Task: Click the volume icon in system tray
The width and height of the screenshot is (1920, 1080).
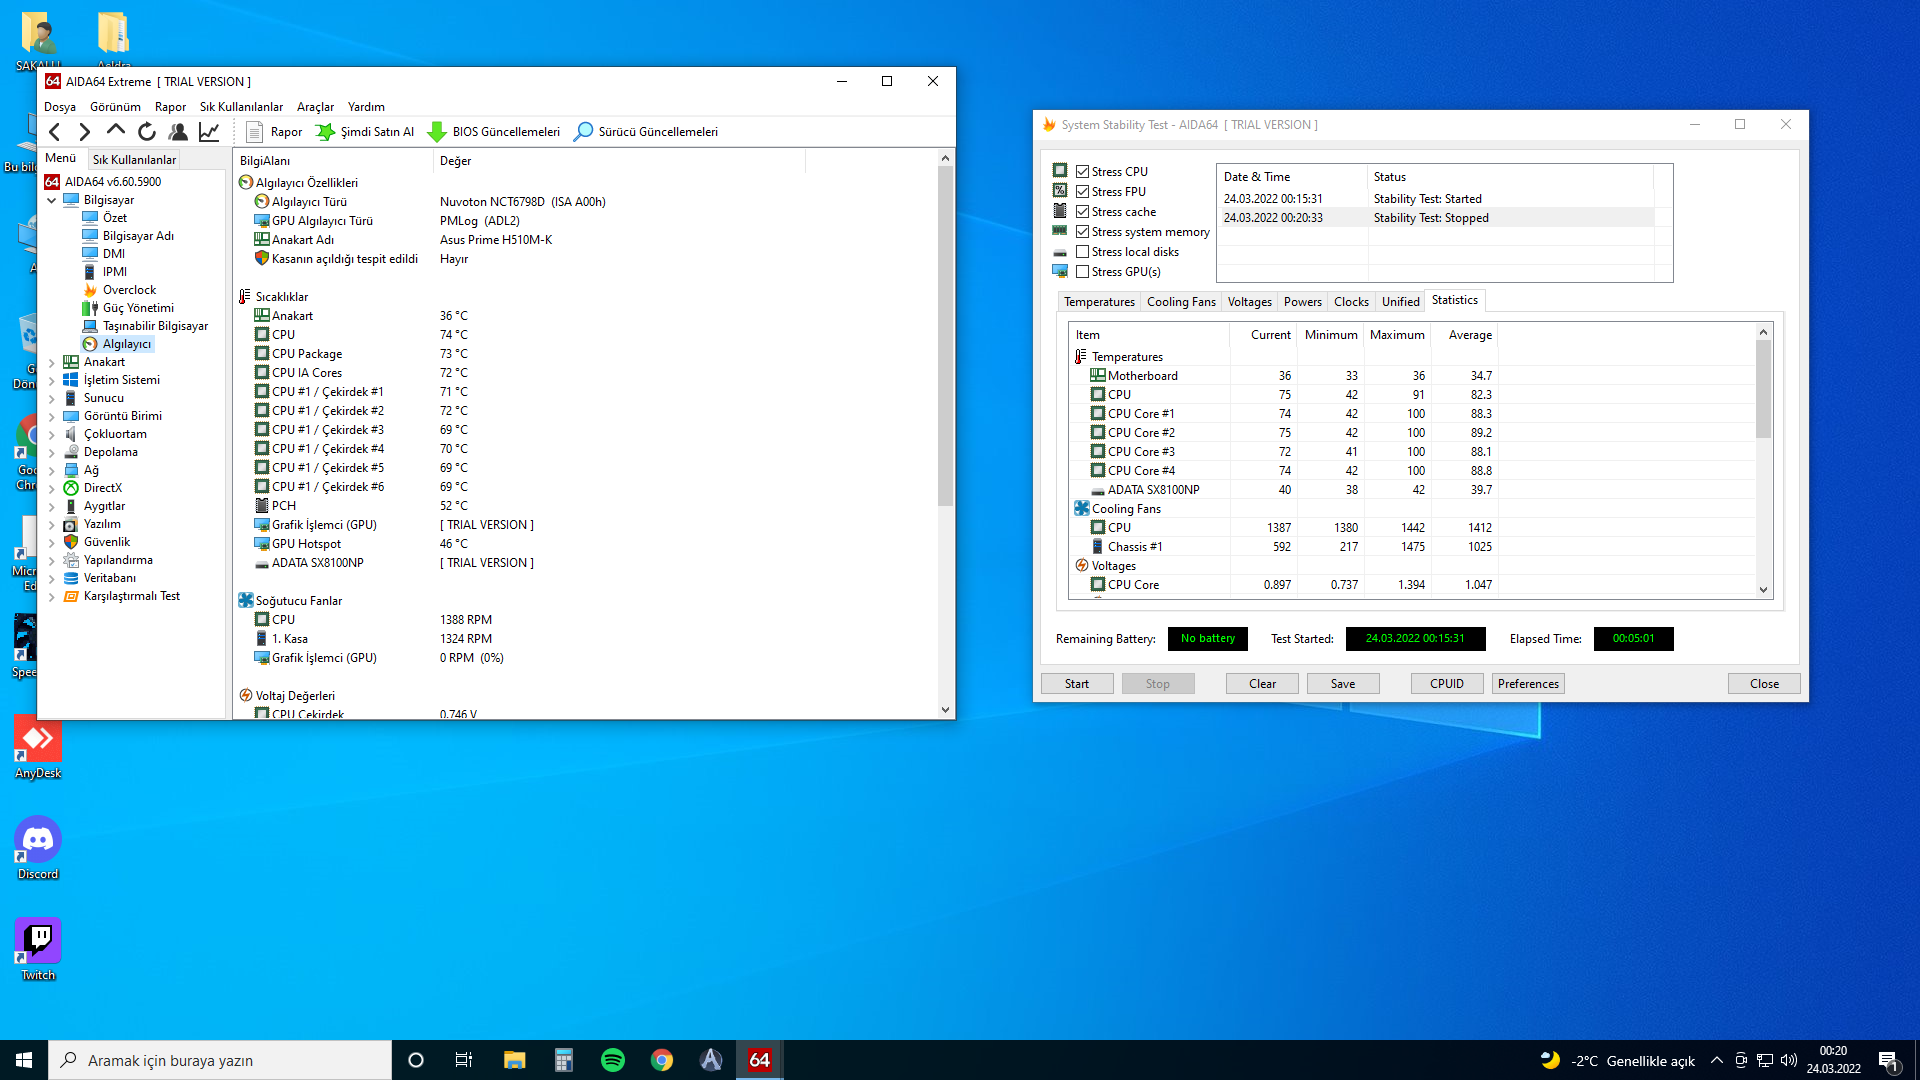Action: tap(1789, 1061)
